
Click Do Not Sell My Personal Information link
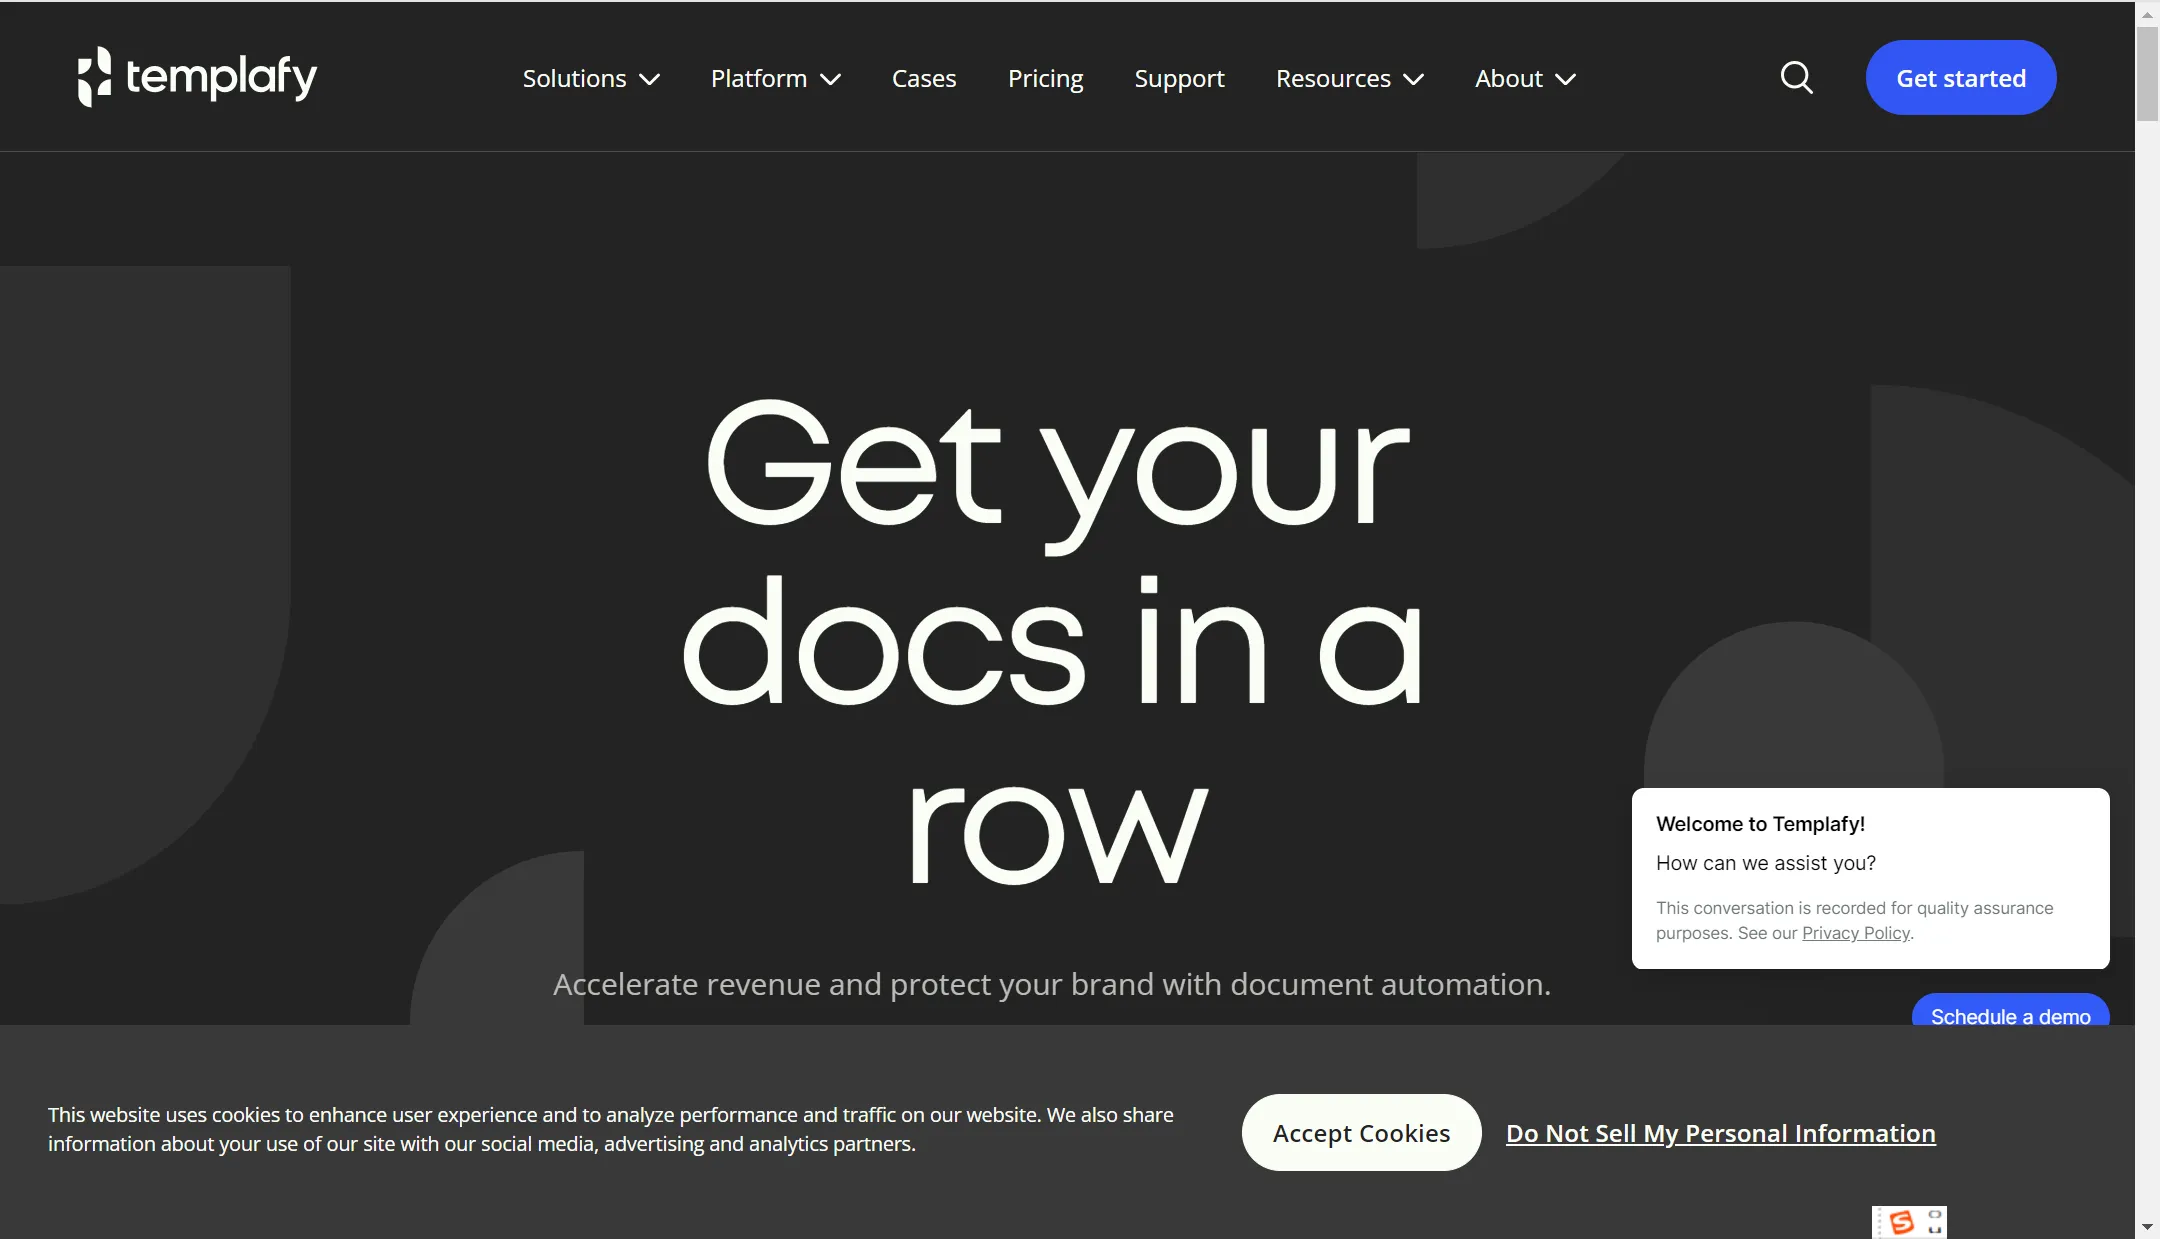[x=1721, y=1132]
